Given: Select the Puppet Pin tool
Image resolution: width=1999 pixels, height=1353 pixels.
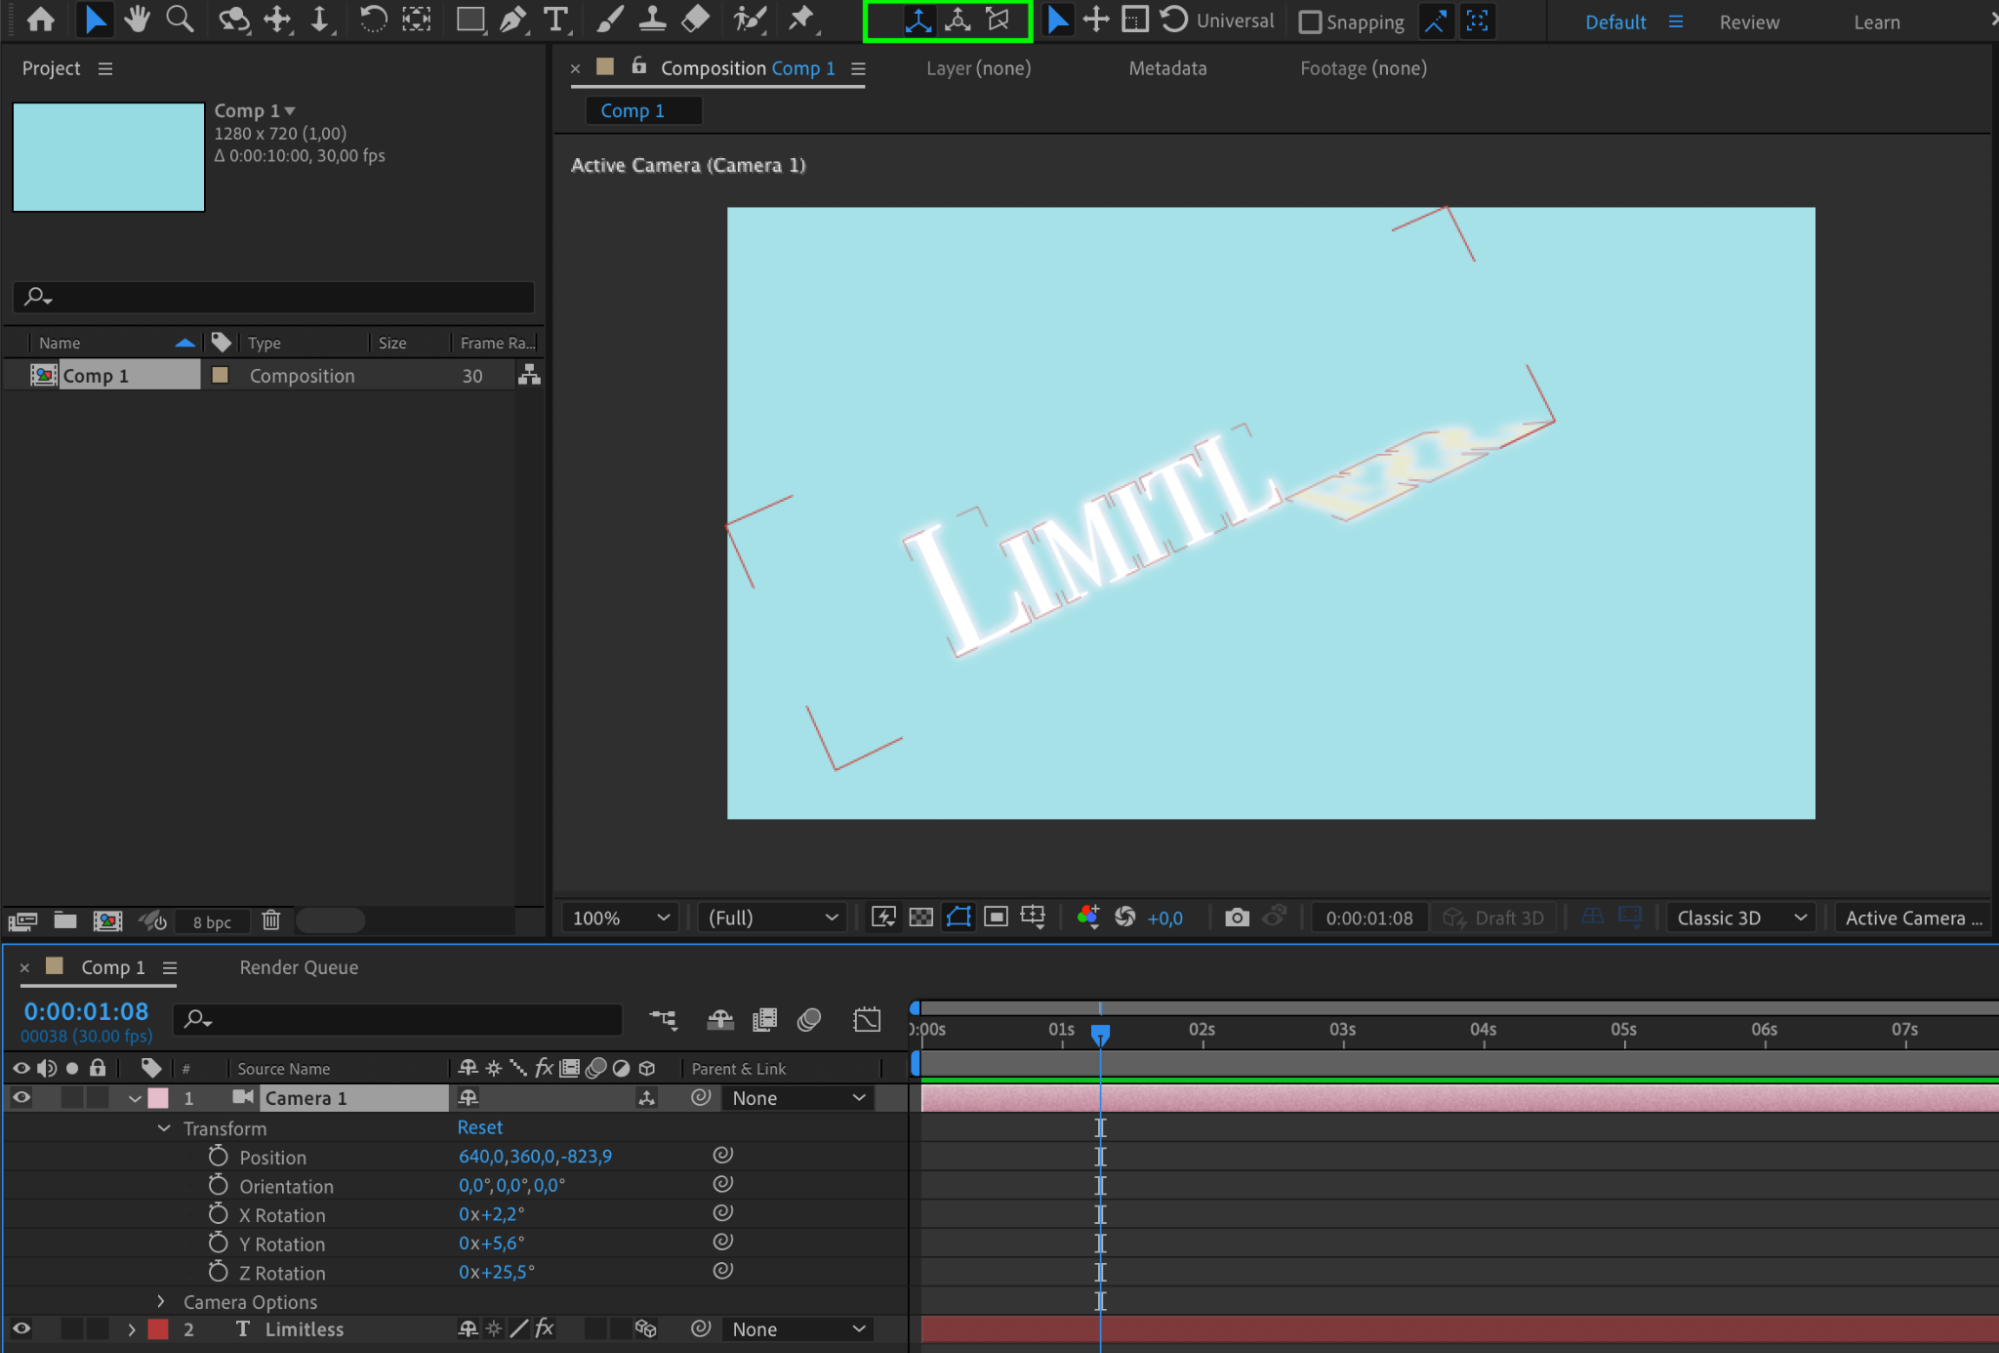Looking at the screenshot, I should coord(801,19).
